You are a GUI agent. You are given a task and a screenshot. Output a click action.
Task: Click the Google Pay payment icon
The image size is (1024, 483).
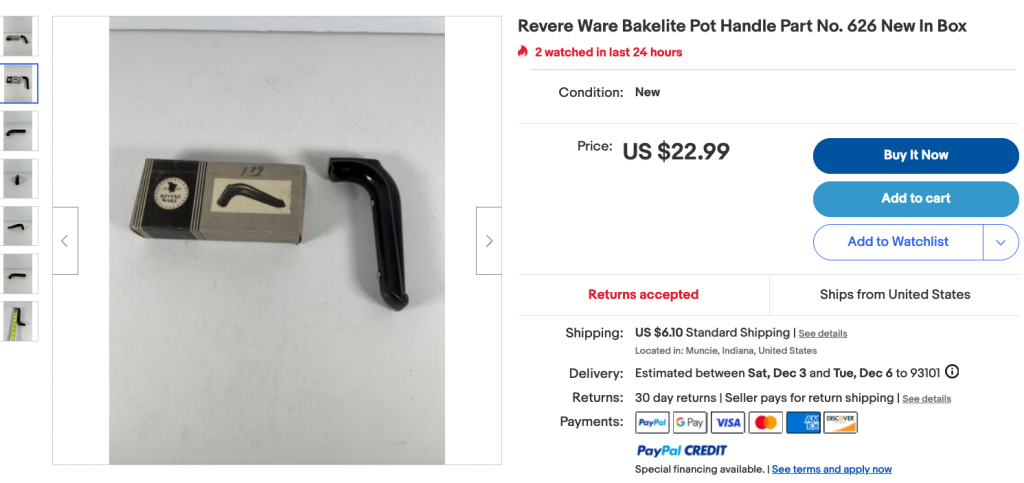[x=690, y=422]
